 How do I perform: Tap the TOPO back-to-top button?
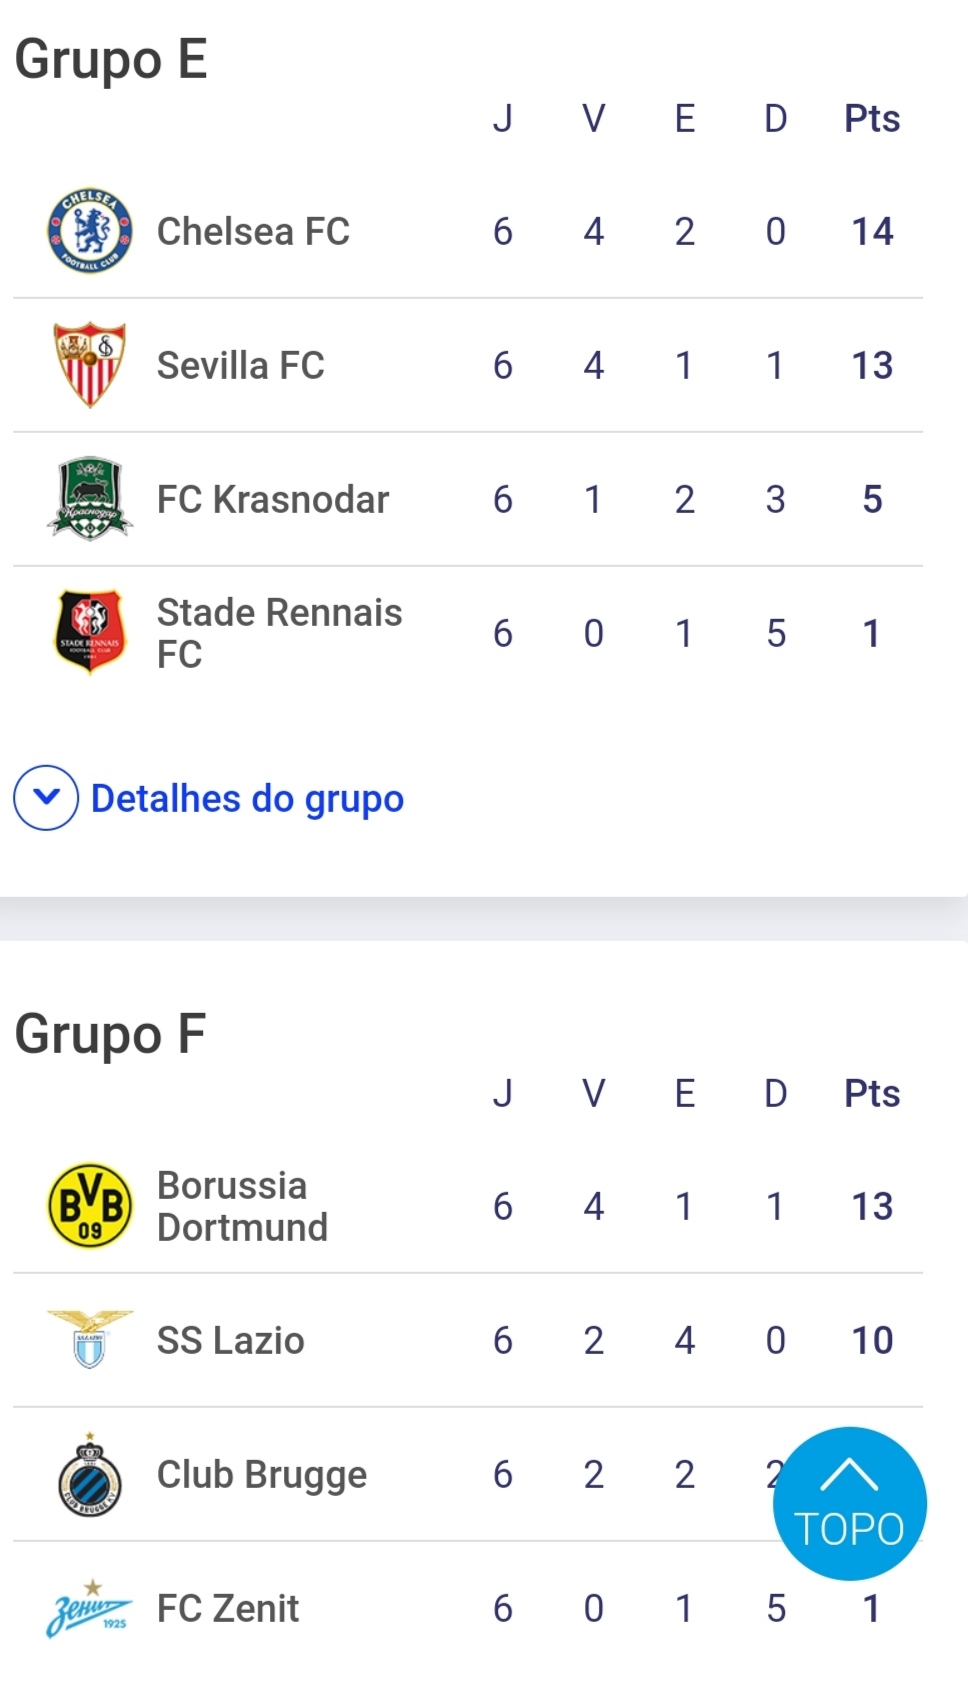coord(849,1503)
